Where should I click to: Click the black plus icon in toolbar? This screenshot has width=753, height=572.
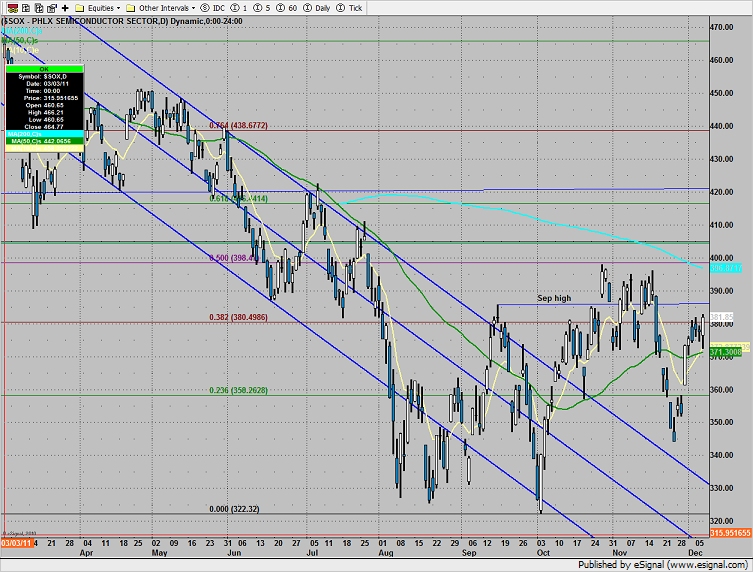click(x=65, y=8)
